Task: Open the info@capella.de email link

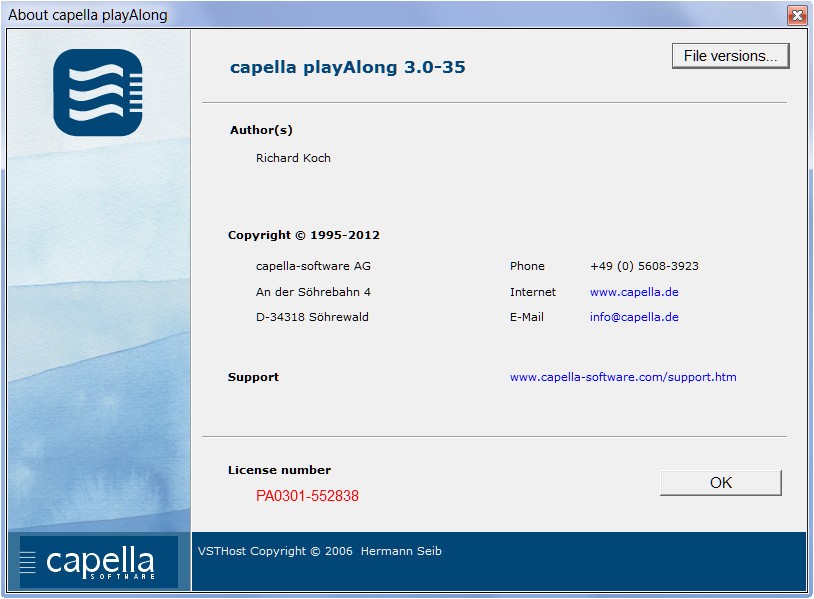Action: point(634,317)
